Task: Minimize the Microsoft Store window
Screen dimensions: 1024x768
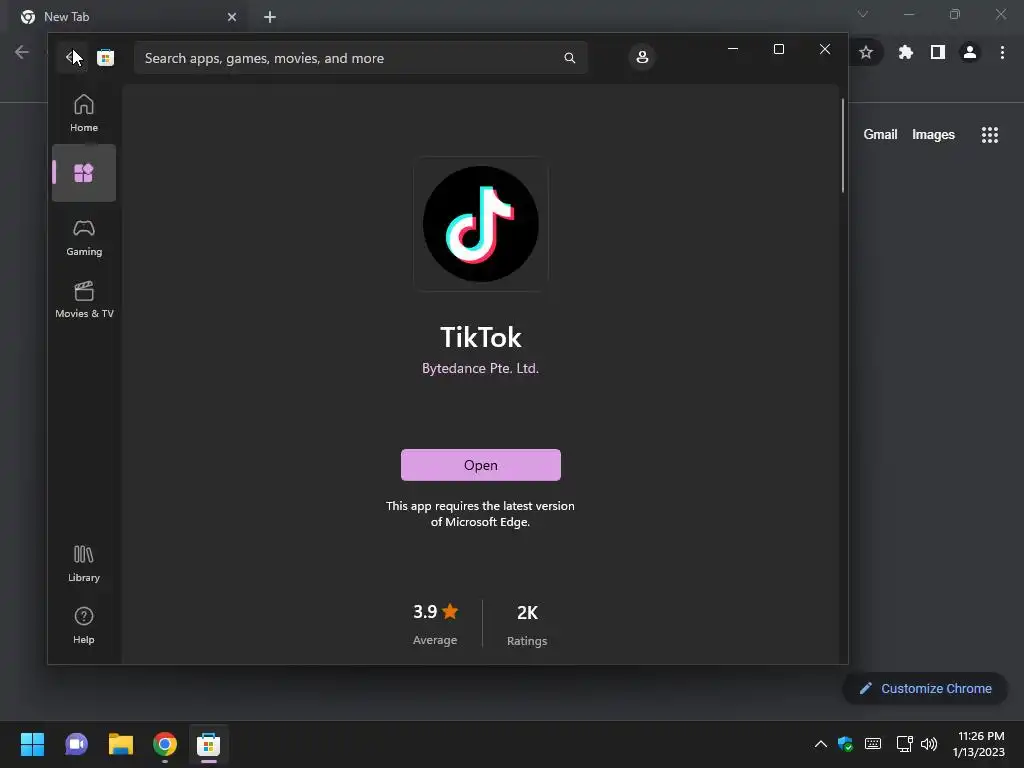Action: [x=733, y=49]
